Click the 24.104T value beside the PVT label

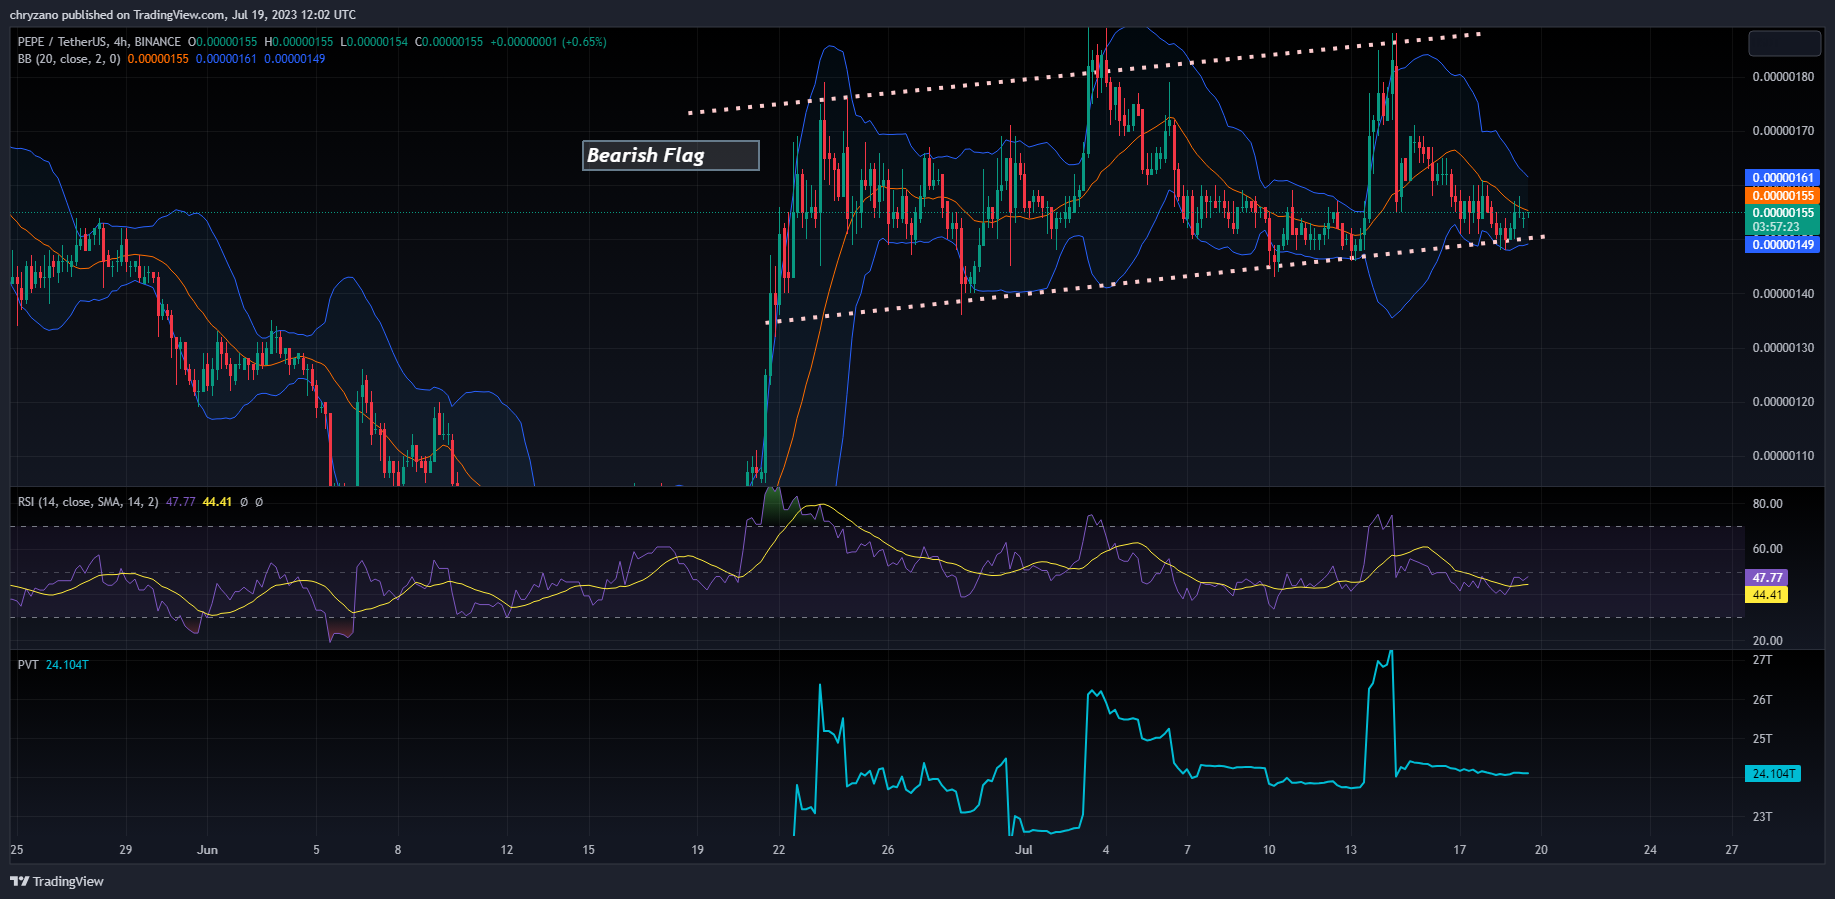[67, 665]
